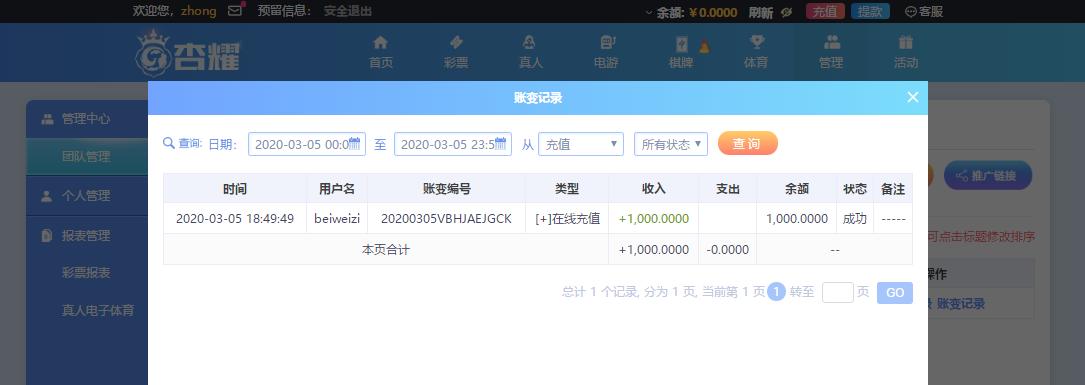Open the start date calendar picker icon

pyautogui.click(x=354, y=144)
